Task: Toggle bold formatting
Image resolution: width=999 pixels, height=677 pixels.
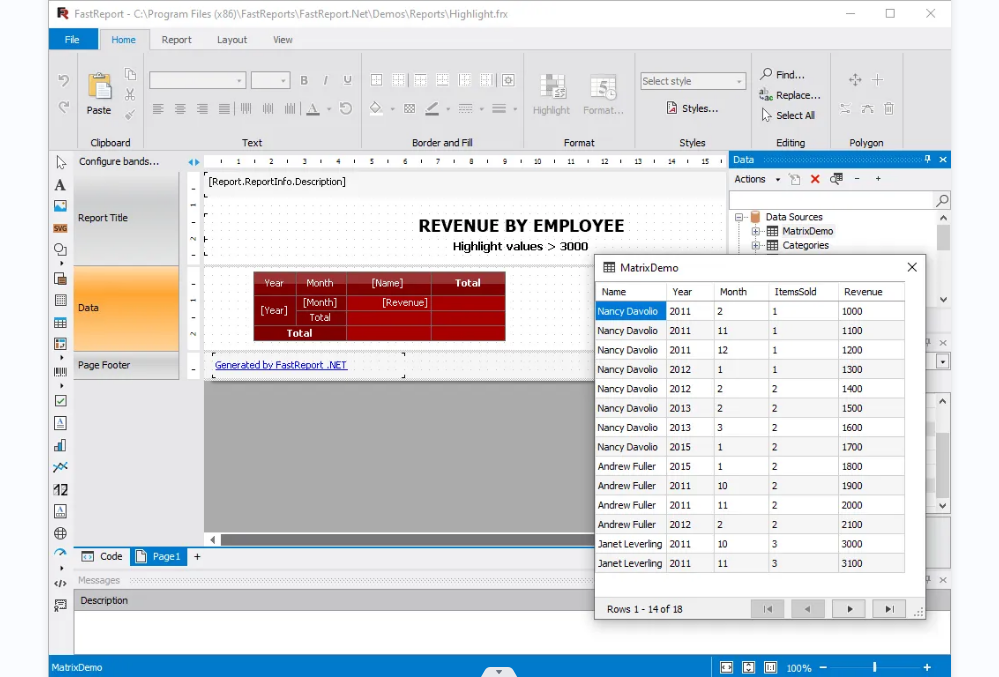Action: 304,80
